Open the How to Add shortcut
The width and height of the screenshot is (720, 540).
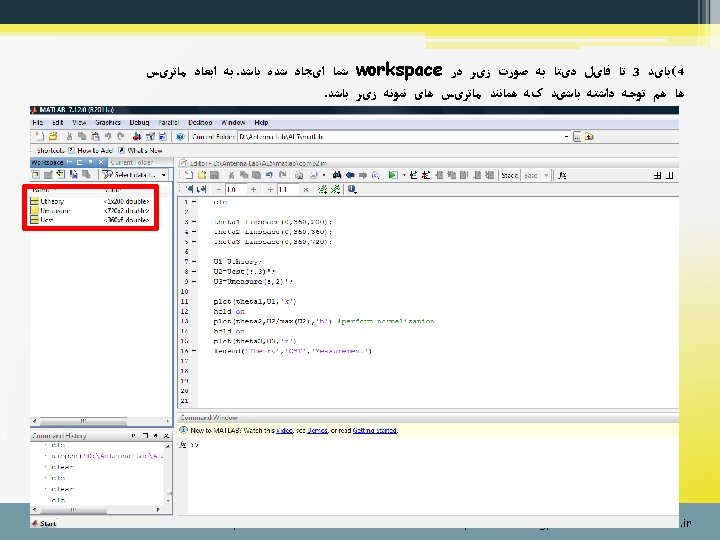90,150
